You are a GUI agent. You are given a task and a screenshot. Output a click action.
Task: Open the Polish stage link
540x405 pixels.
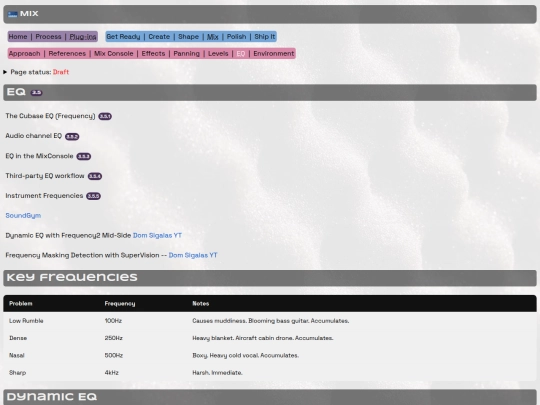coord(236,37)
